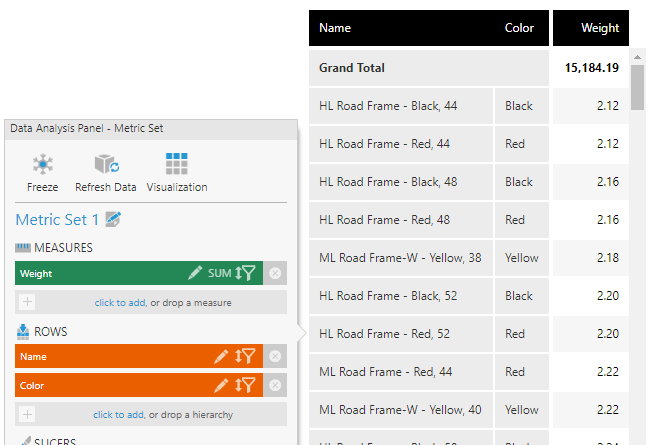The width and height of the screenshot is (659, 445).
Task: Click the Weight column header
Action: click(x=600, y=28)
